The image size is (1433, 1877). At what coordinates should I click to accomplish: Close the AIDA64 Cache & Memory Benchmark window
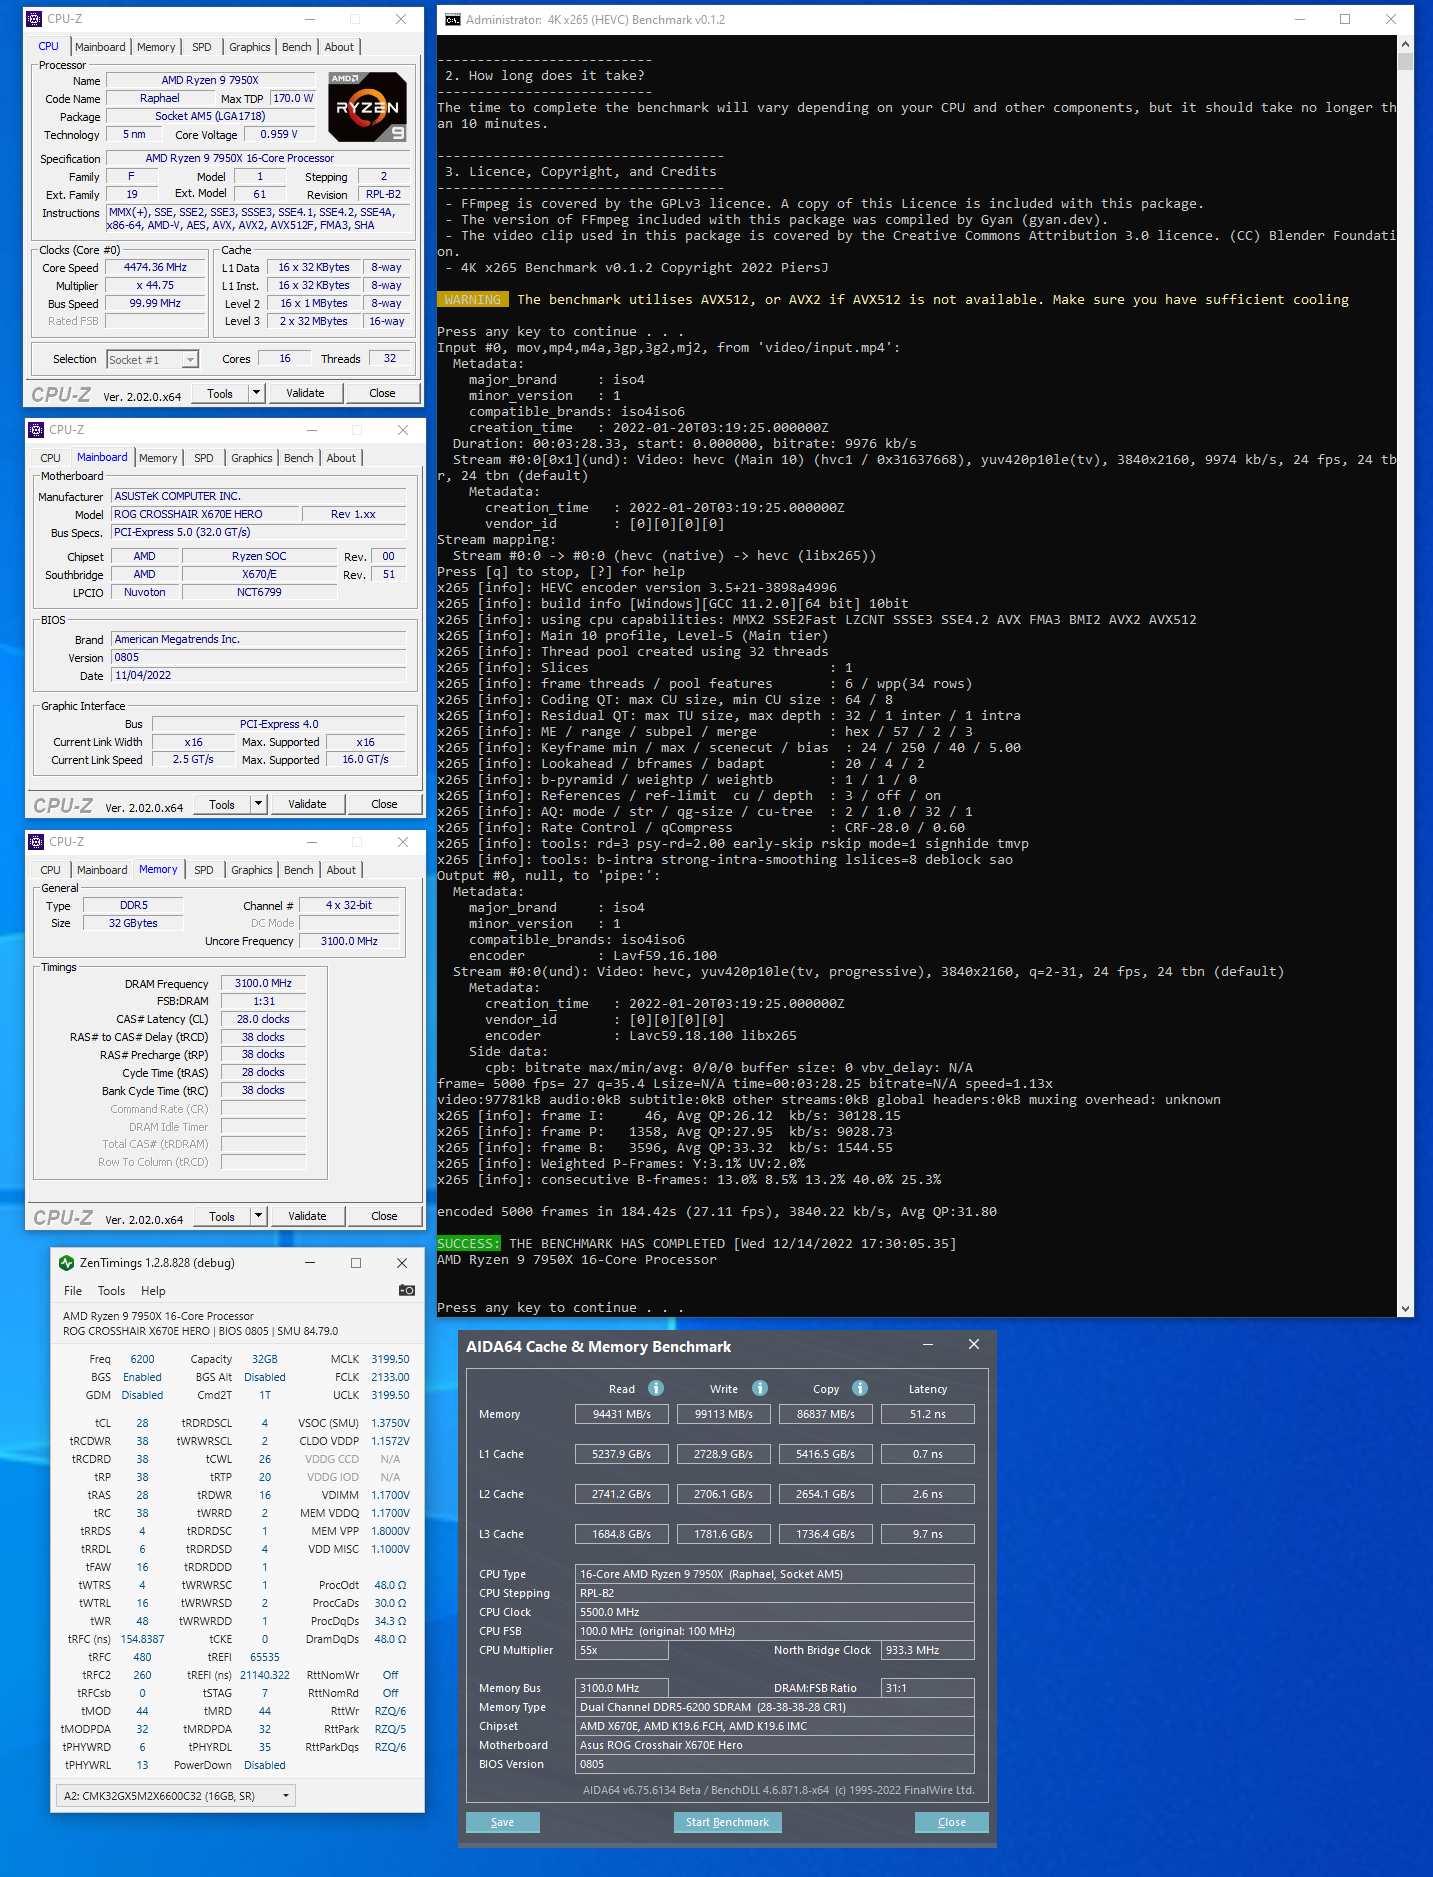(974, 1345)
